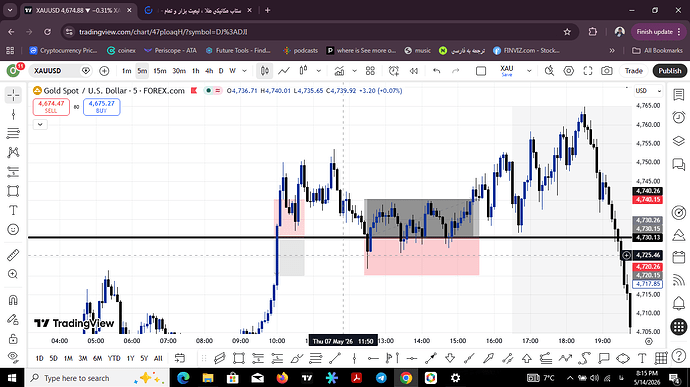Screen dimensions: 690x387
Task: Open the trend line drawing tools
Action: click(13, 114)
